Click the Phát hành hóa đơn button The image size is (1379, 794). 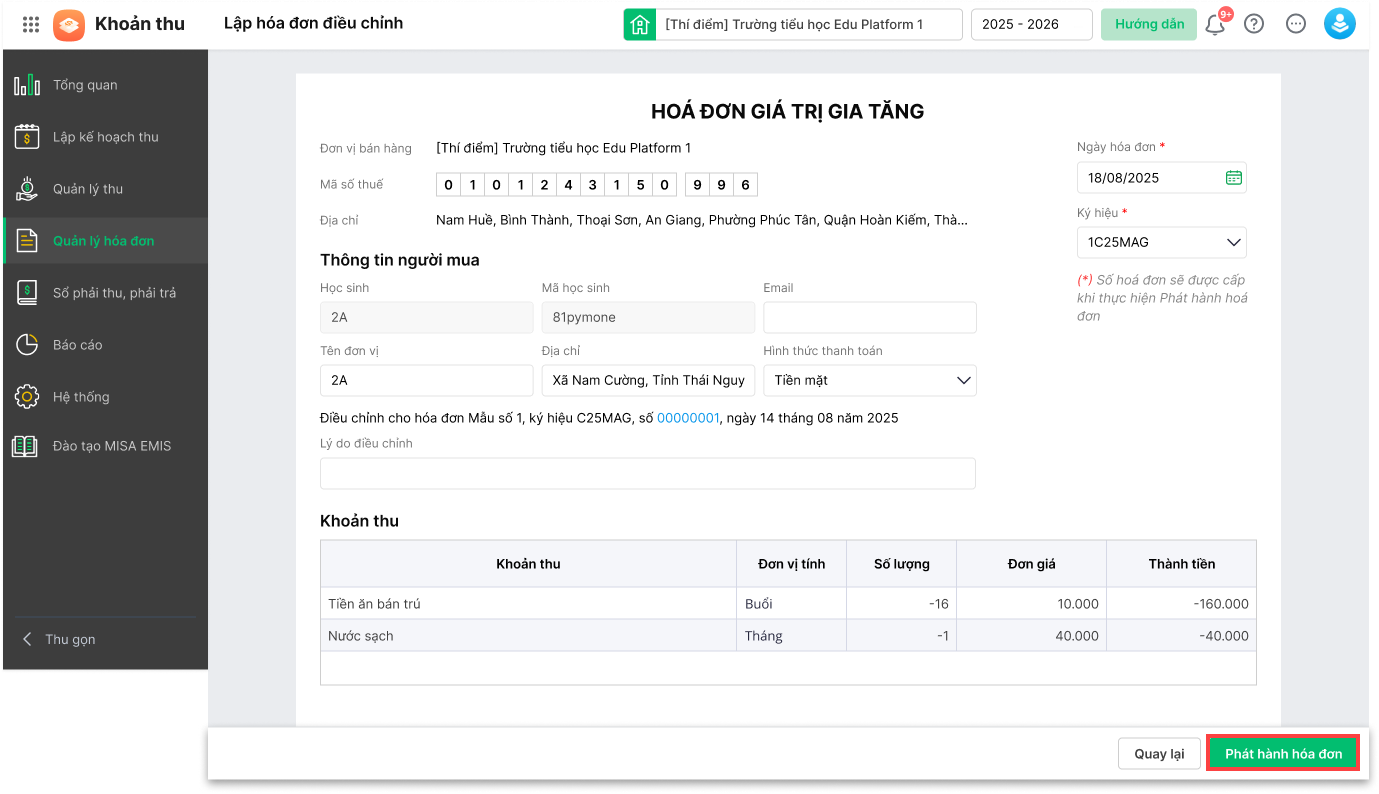pos(1283,754)
